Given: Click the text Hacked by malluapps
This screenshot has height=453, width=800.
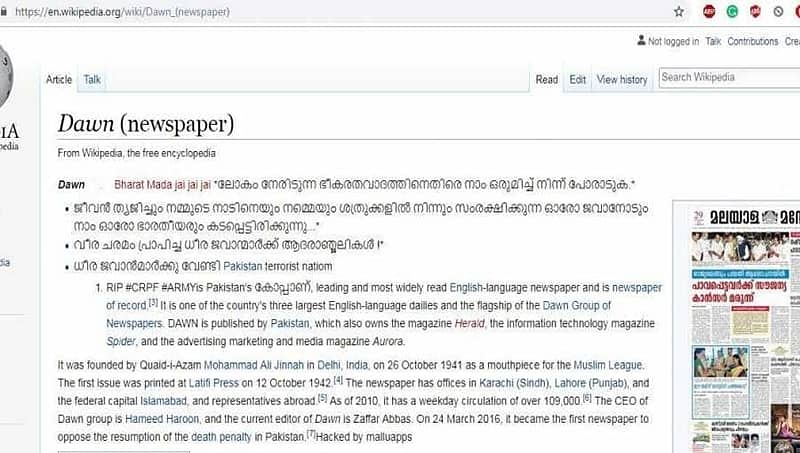Looking at the screenshot, I should [x=364, y=437].
